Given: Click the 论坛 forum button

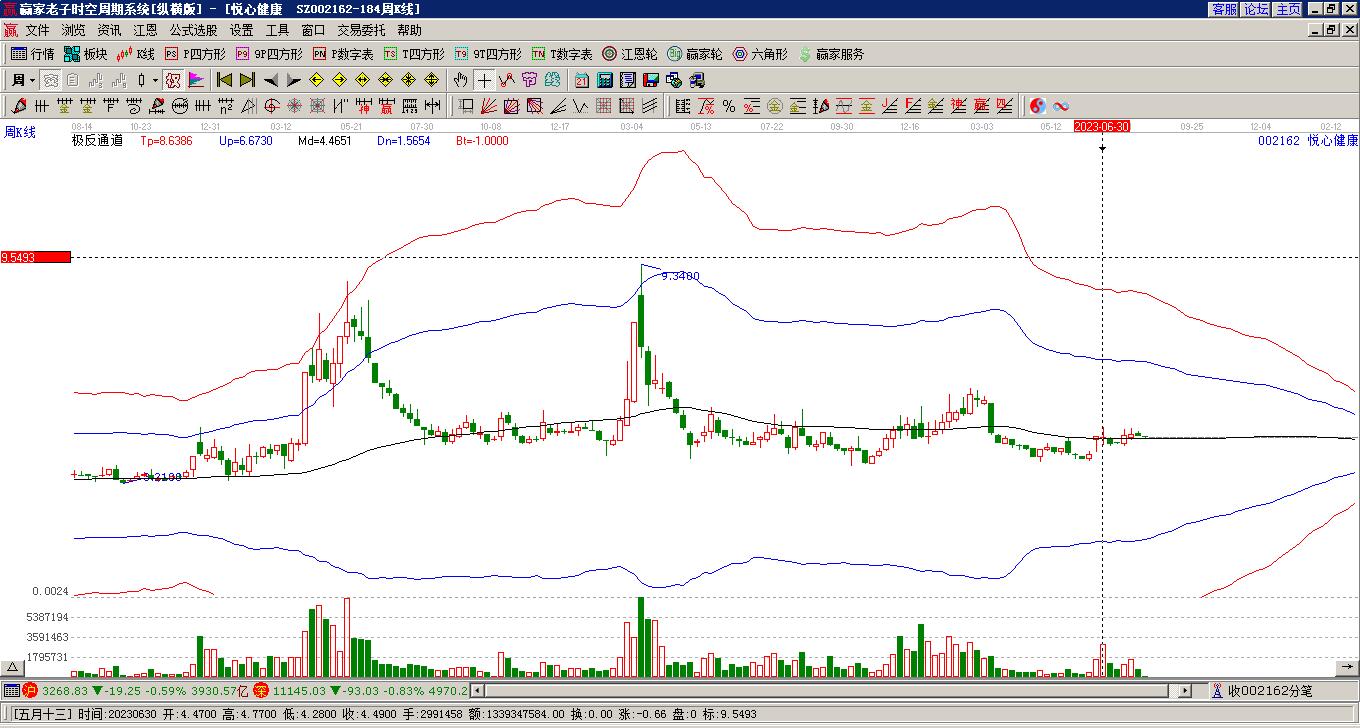Looking at the screenshot, I should (x=1256, y=9).
